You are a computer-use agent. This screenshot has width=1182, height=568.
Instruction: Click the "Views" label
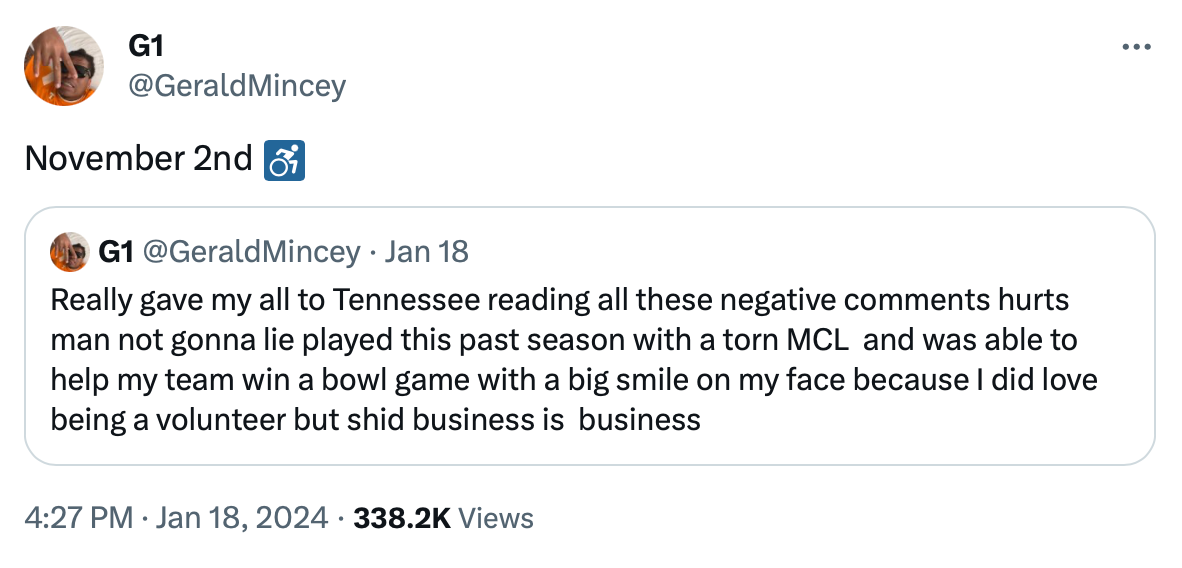click(500, 518)
